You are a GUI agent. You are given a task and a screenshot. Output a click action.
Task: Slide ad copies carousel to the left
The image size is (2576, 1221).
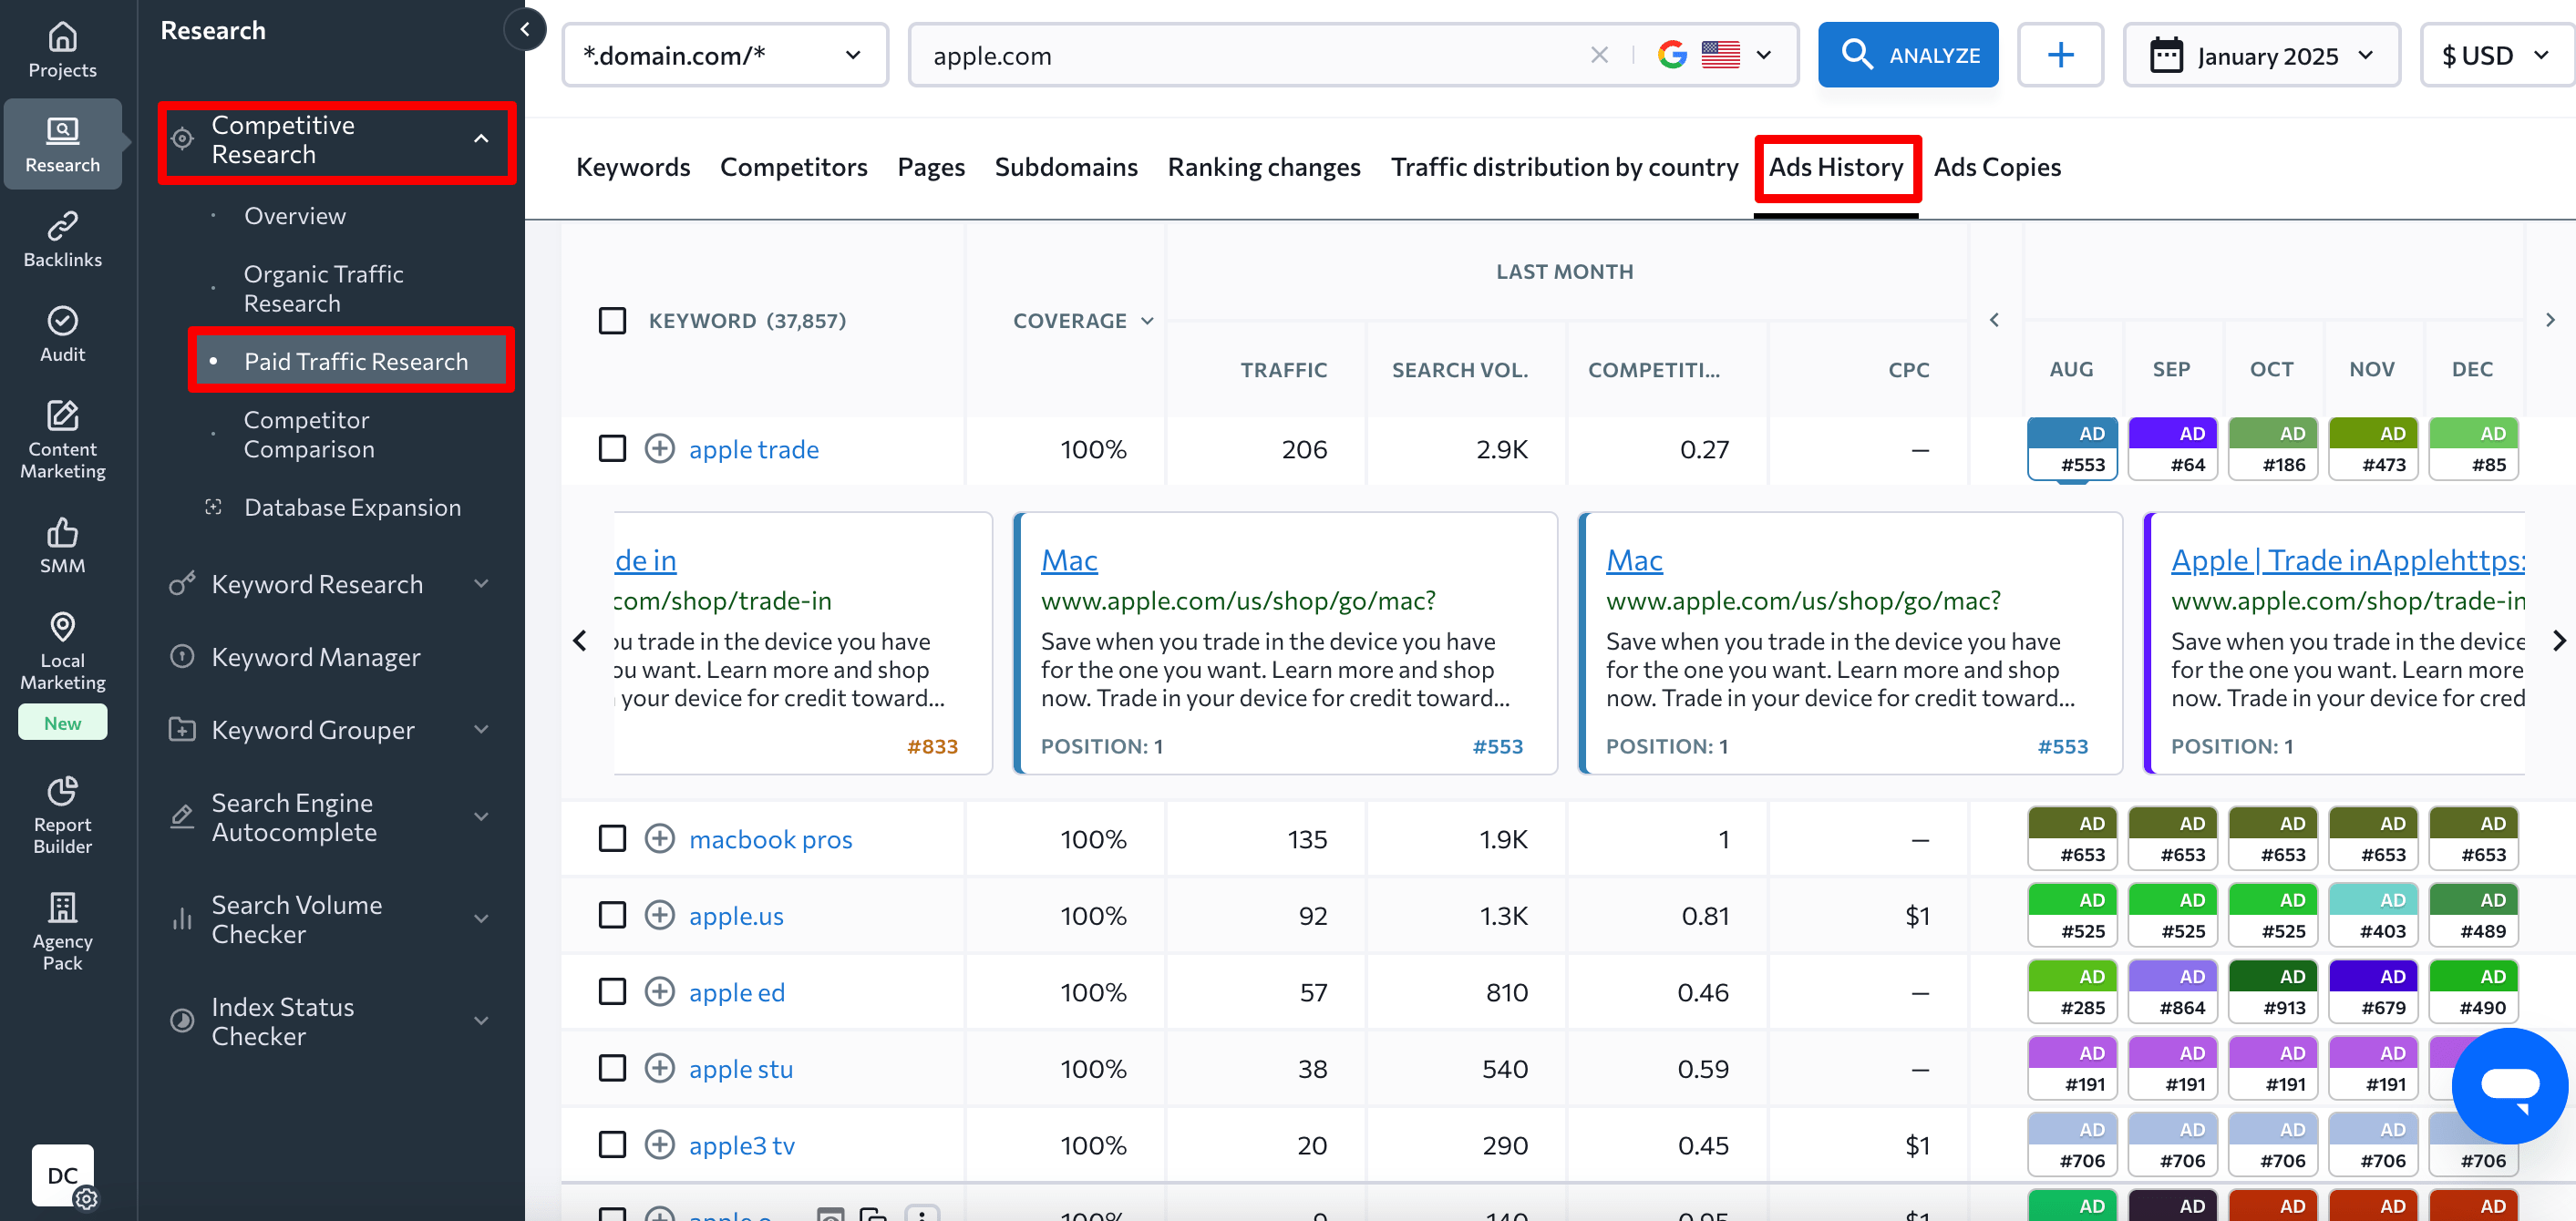pos(580,641)
